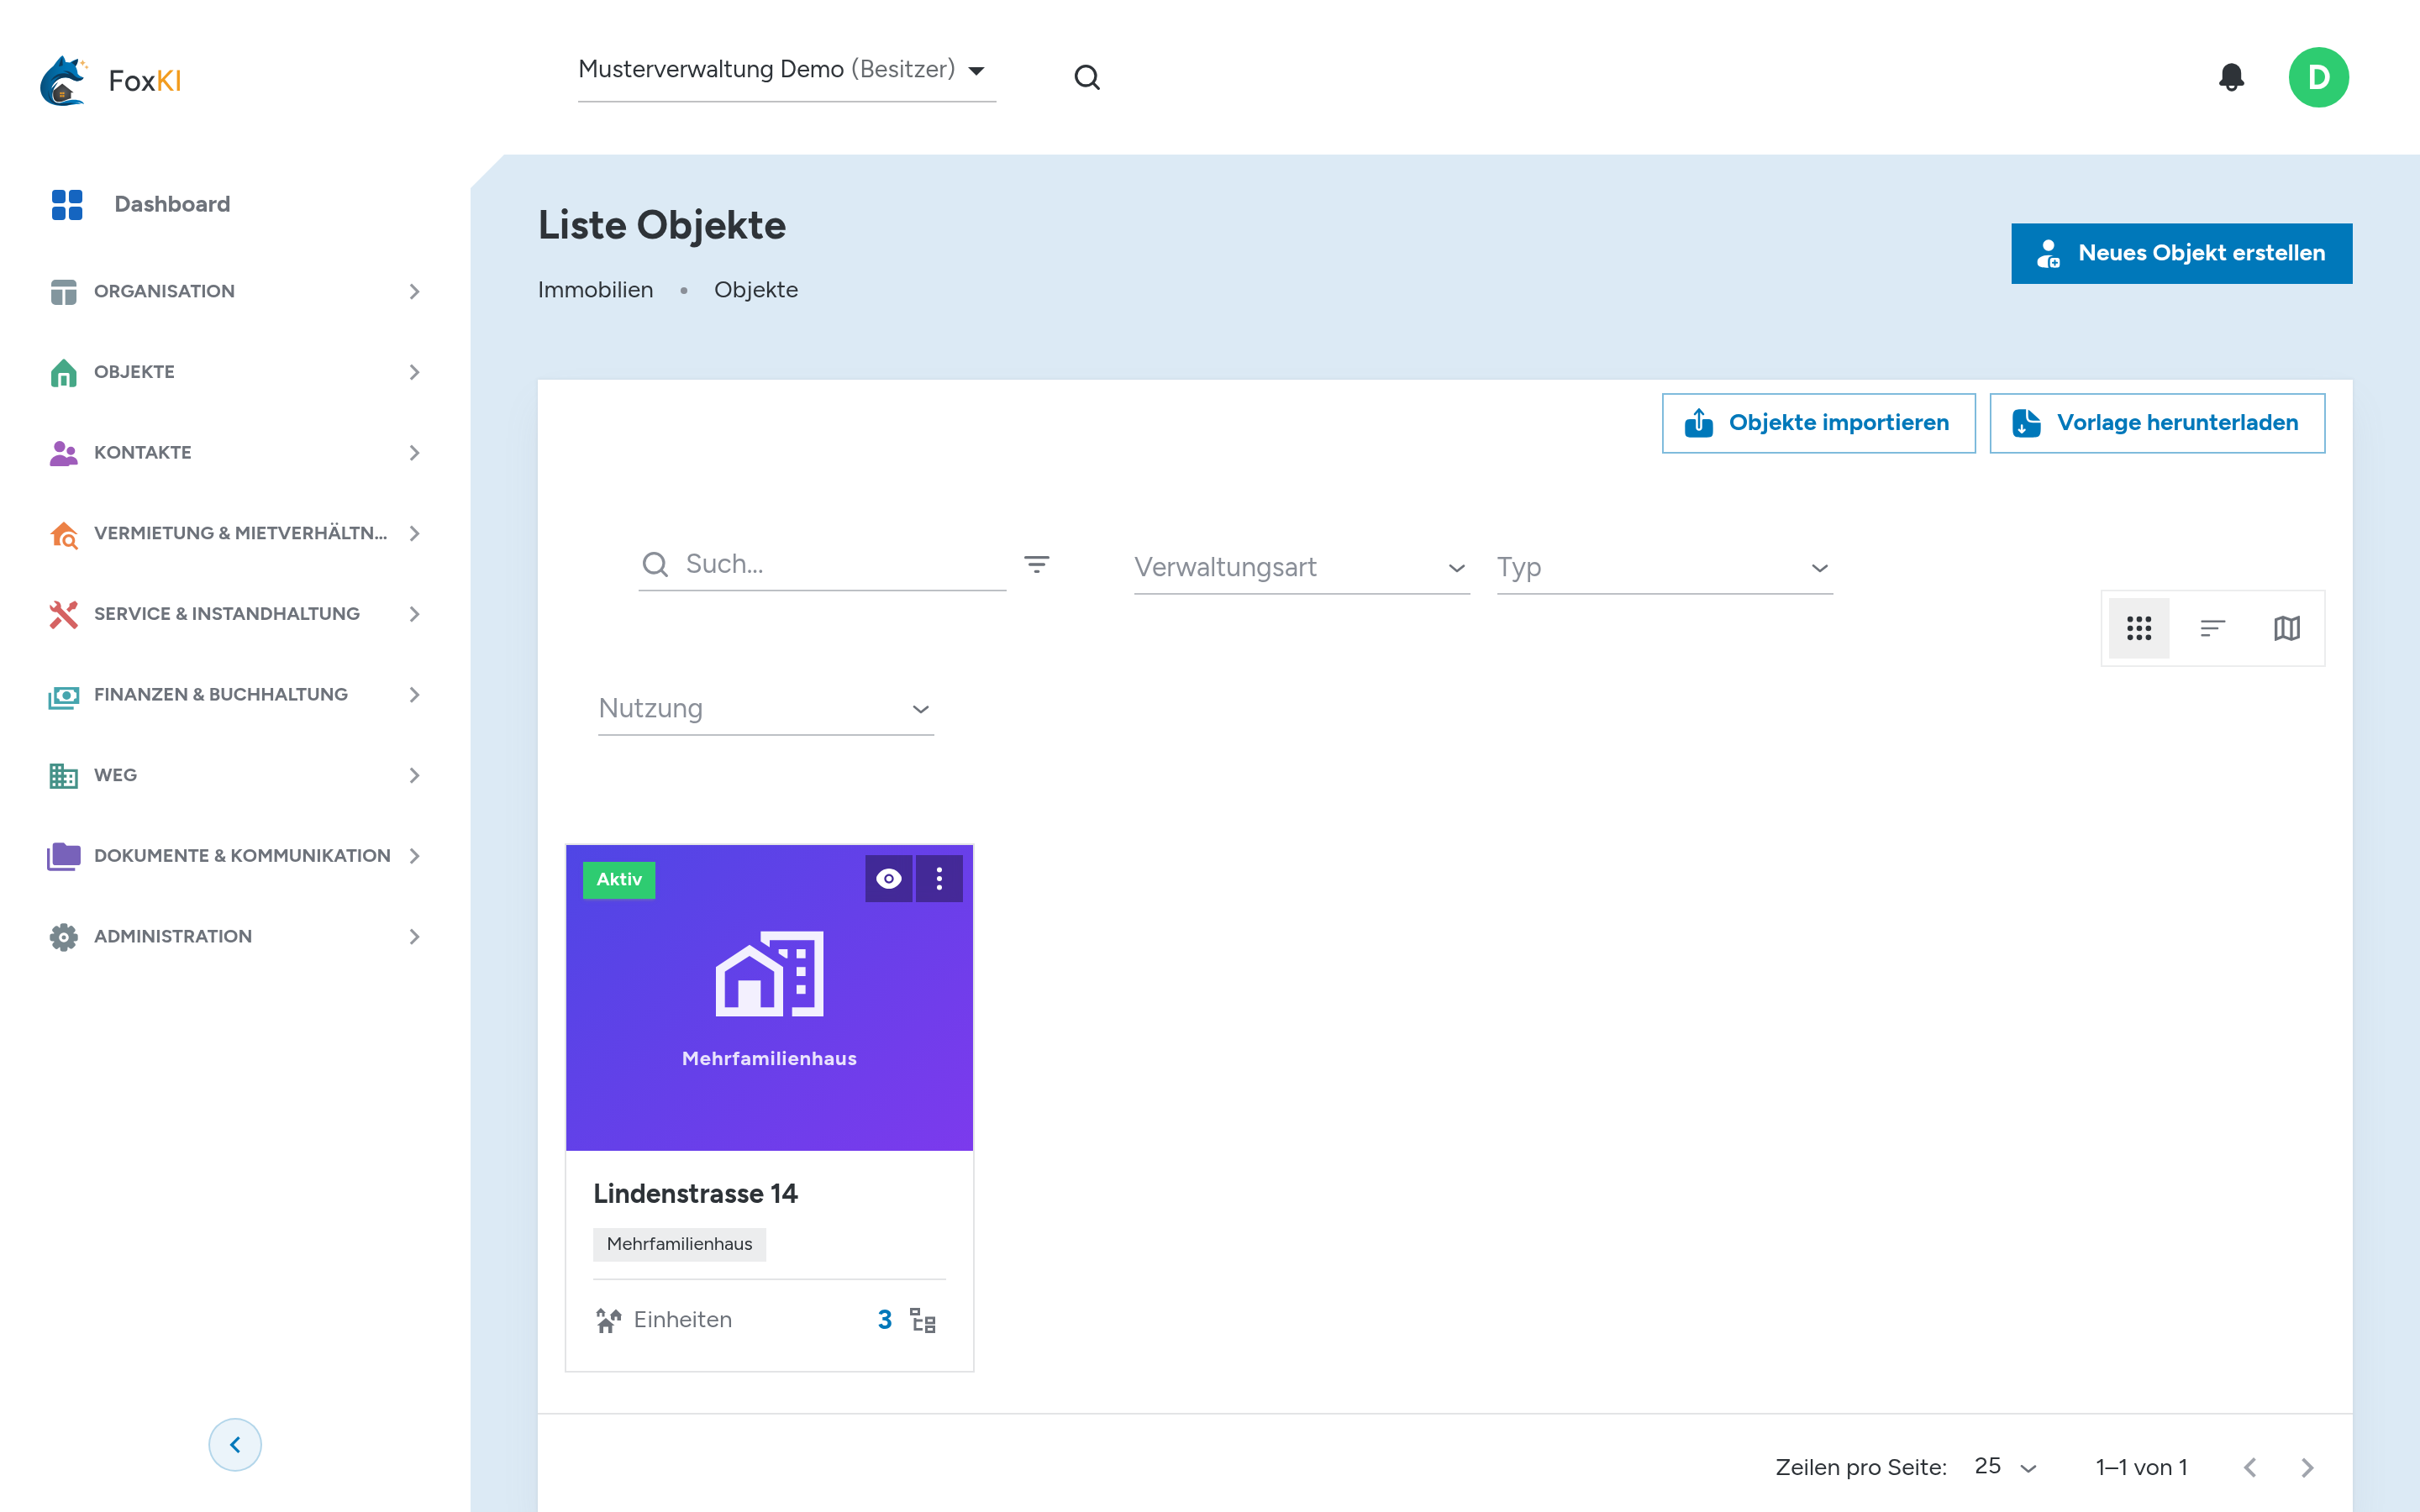The width and height of the screenshot is (2420, 1512).
Task: Click the Dashboard grid icon
Action: [67, 204]
